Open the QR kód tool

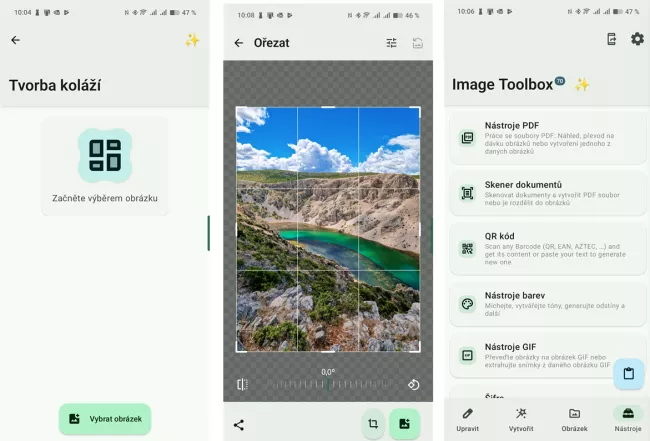tap(548, 249)
